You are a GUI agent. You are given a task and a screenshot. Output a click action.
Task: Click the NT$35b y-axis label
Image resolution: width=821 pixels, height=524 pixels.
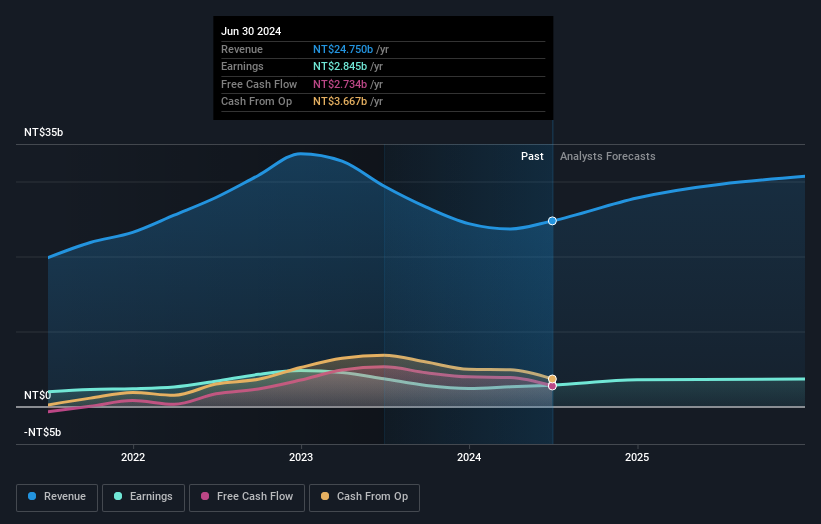[x=43, y=132]
